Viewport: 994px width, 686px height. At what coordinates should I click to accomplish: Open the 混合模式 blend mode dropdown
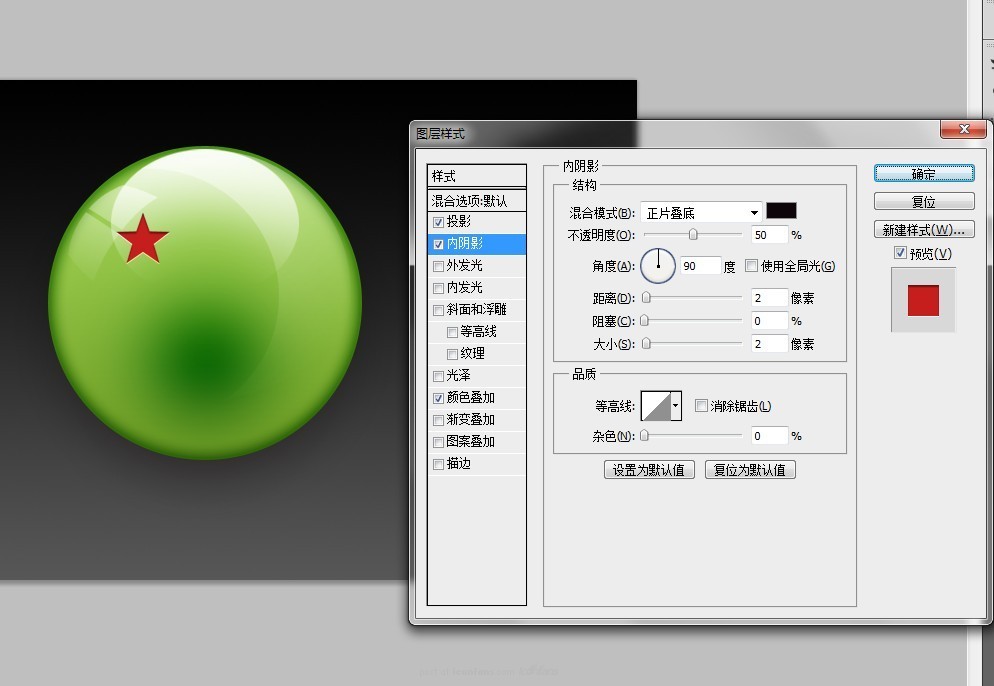click(x=700, y=211)
